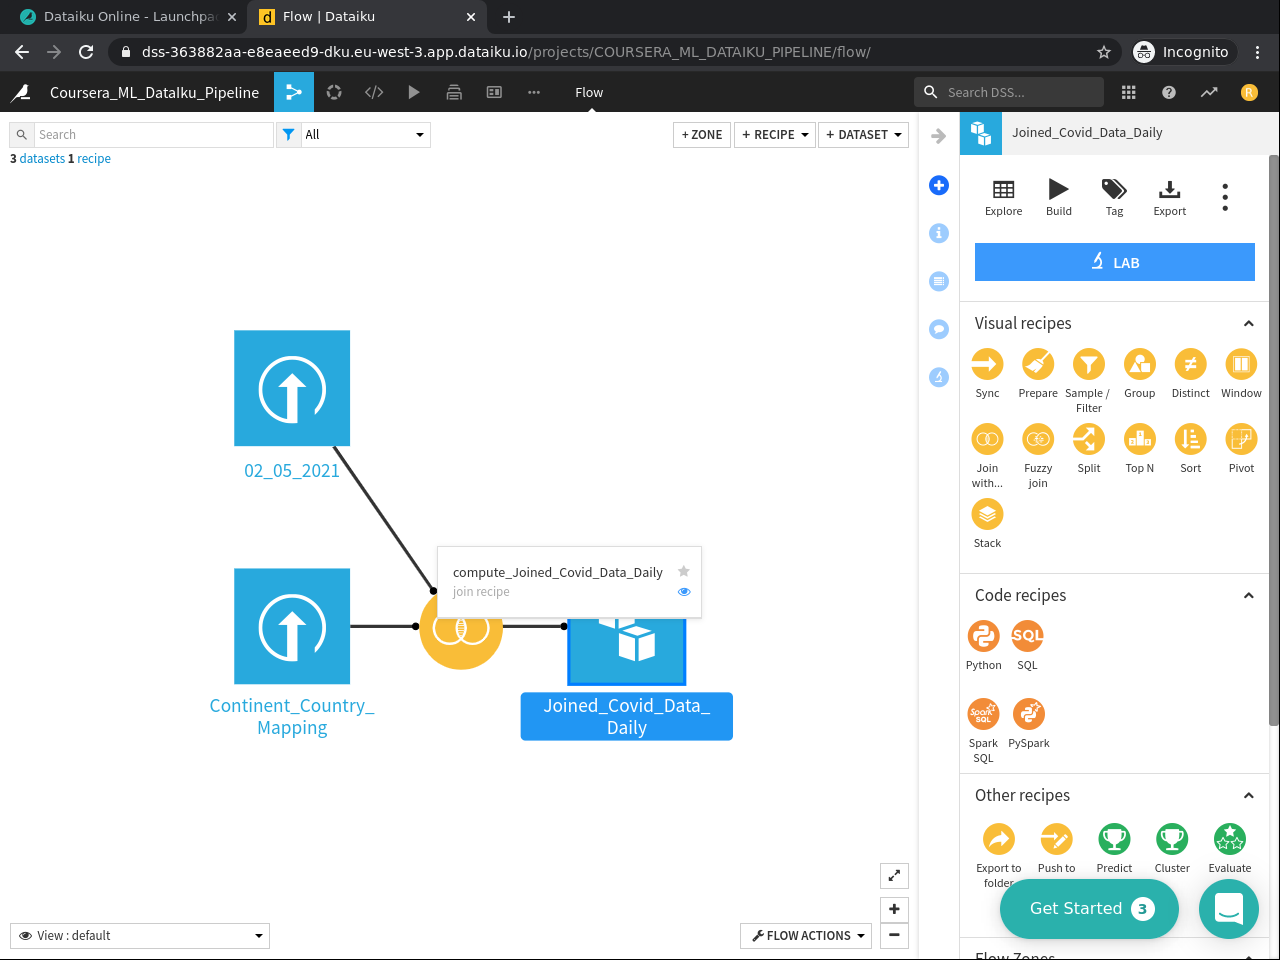The height and width of the screenshot is (960, 1280).
Task: Open the LAB button
Action: pos(1115,262)
